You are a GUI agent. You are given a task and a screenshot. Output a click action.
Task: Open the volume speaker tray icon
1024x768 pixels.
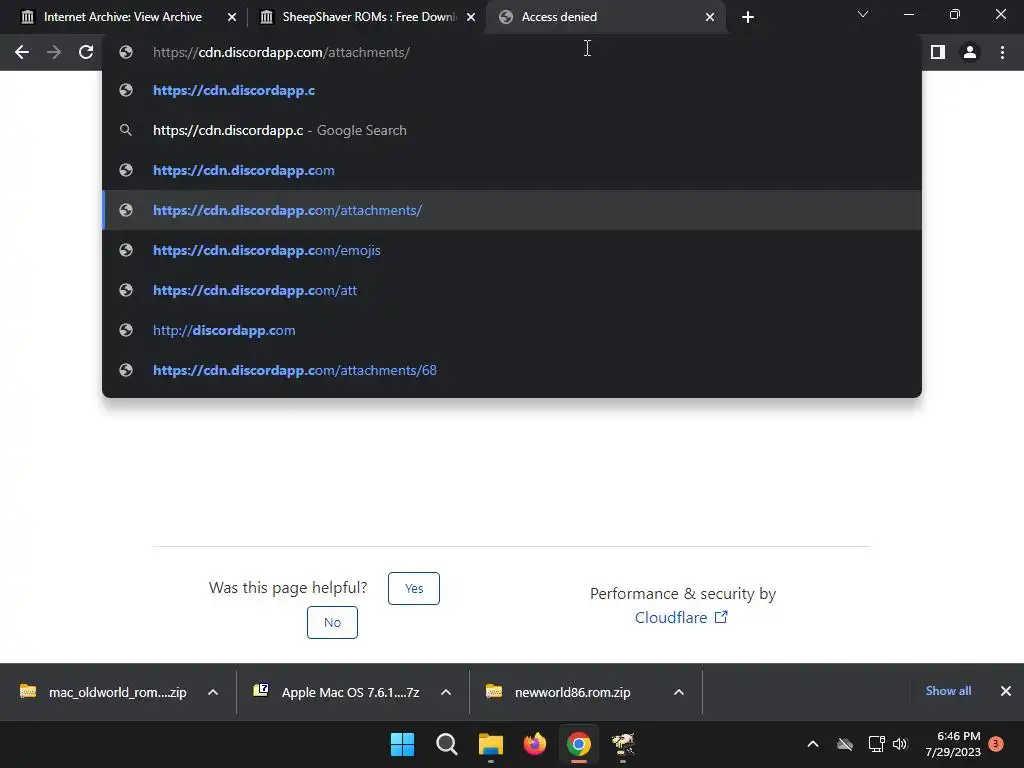tap(900, 744)
